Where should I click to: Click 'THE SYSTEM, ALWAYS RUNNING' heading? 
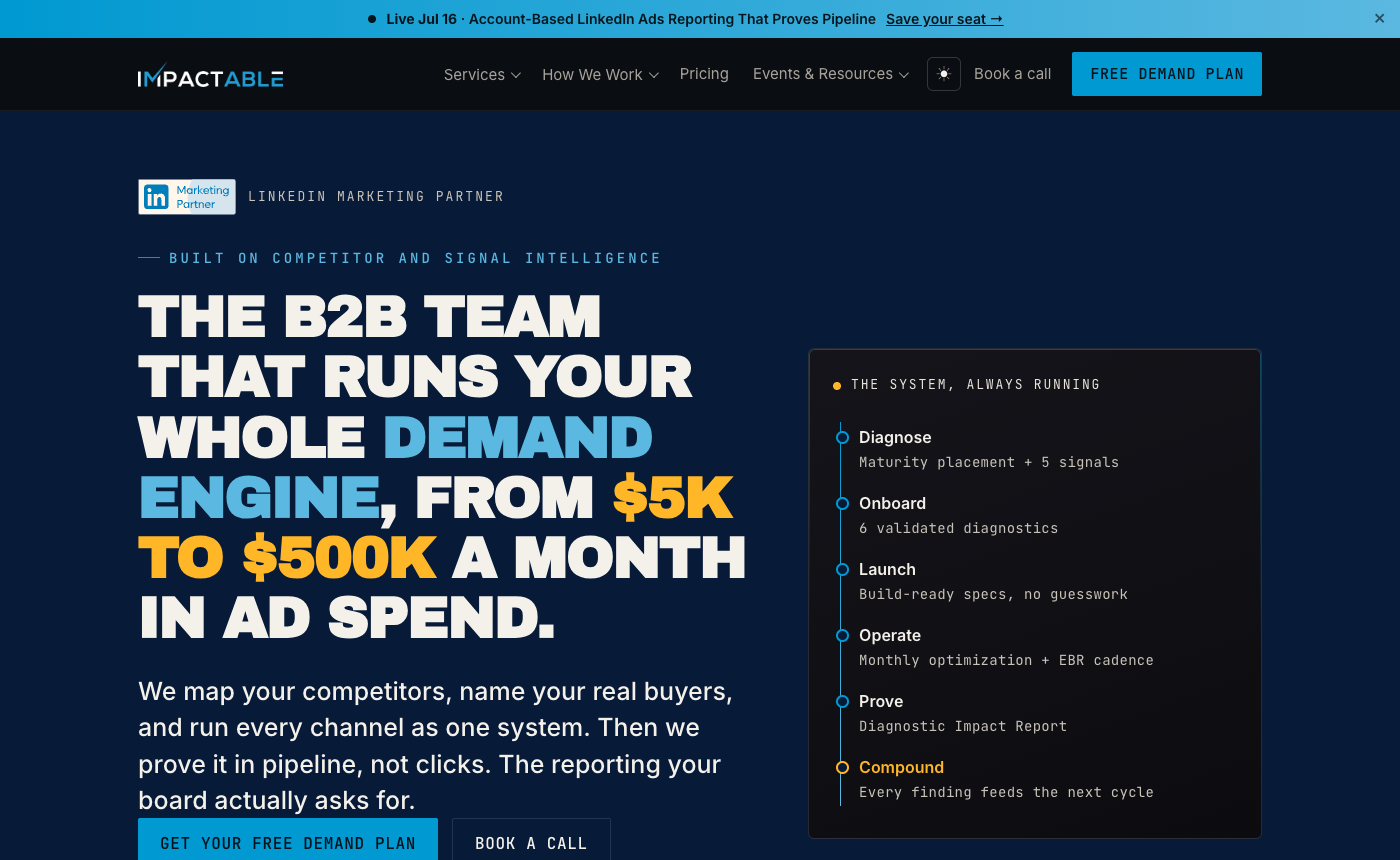[975, 385]
